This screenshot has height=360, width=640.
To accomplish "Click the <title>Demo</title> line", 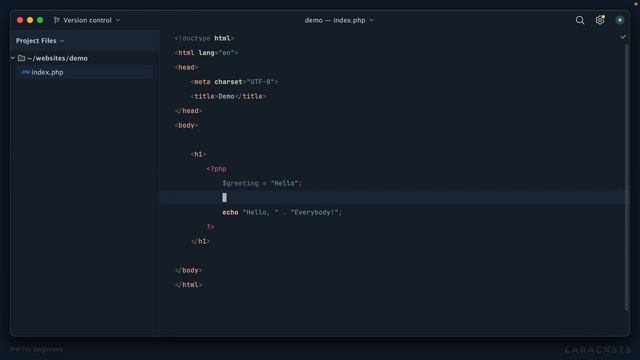I will tap(228, 96).
